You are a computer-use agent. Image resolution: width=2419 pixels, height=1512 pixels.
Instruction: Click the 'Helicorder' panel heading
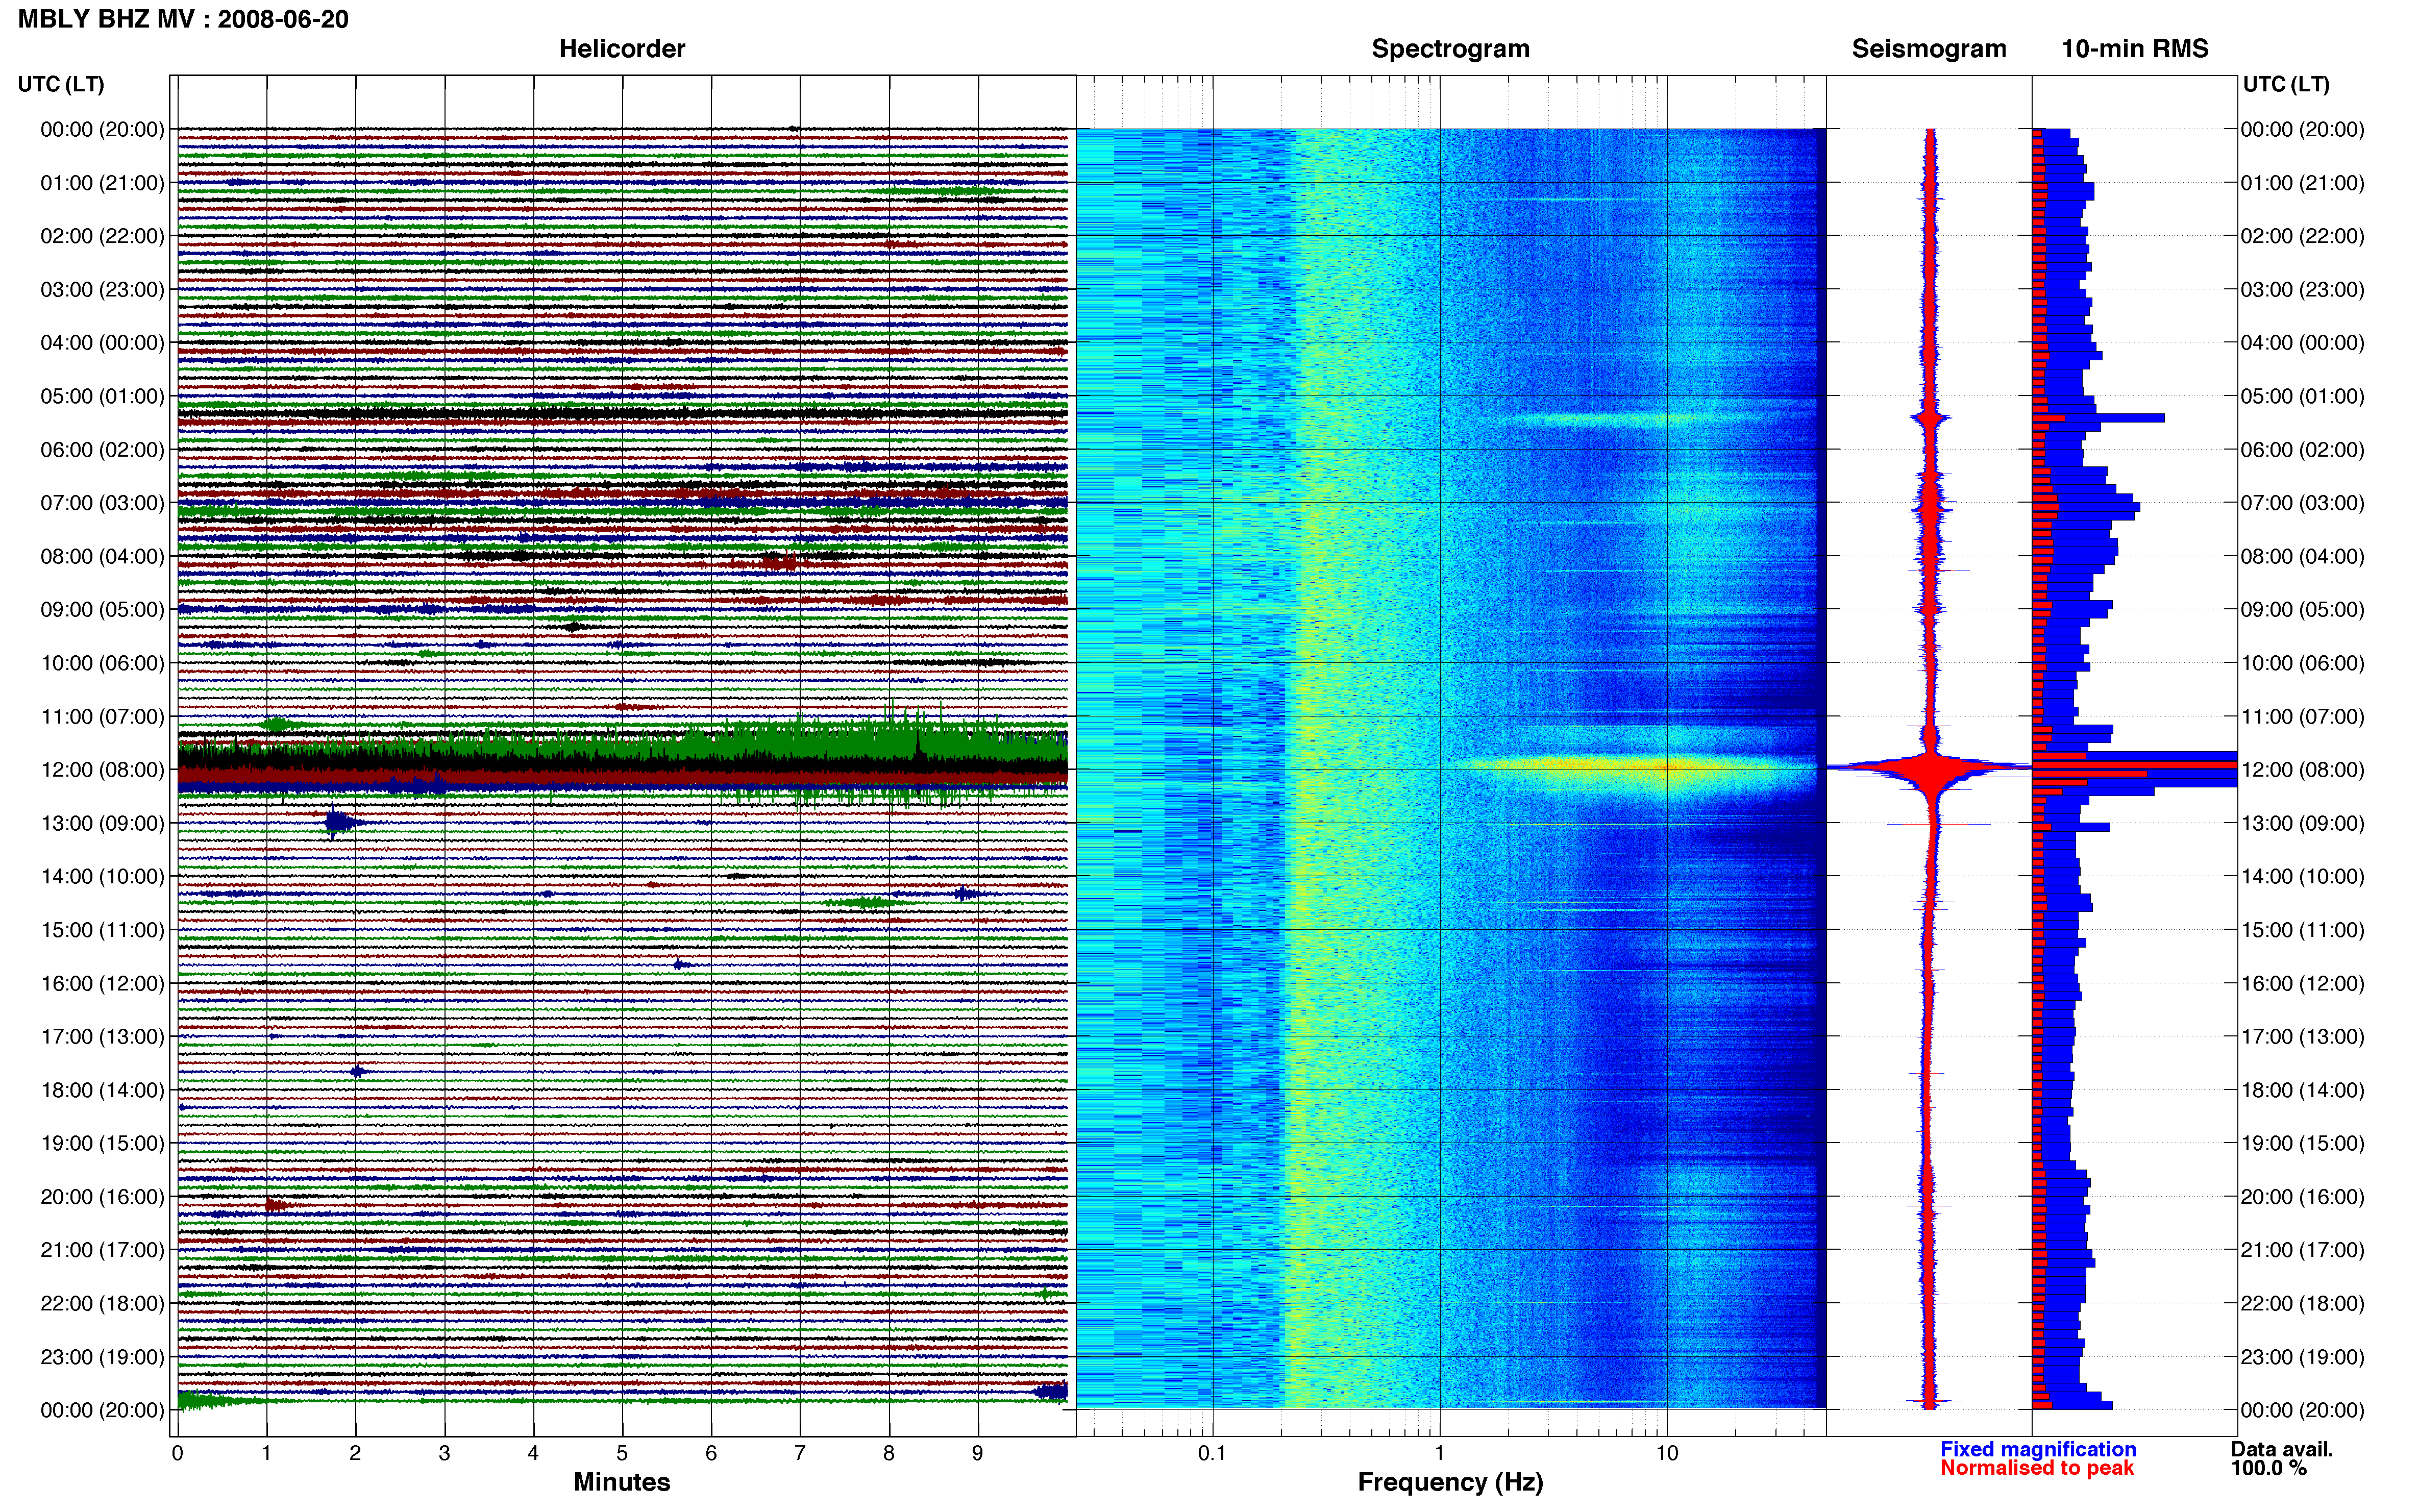(x=621, y=49)
